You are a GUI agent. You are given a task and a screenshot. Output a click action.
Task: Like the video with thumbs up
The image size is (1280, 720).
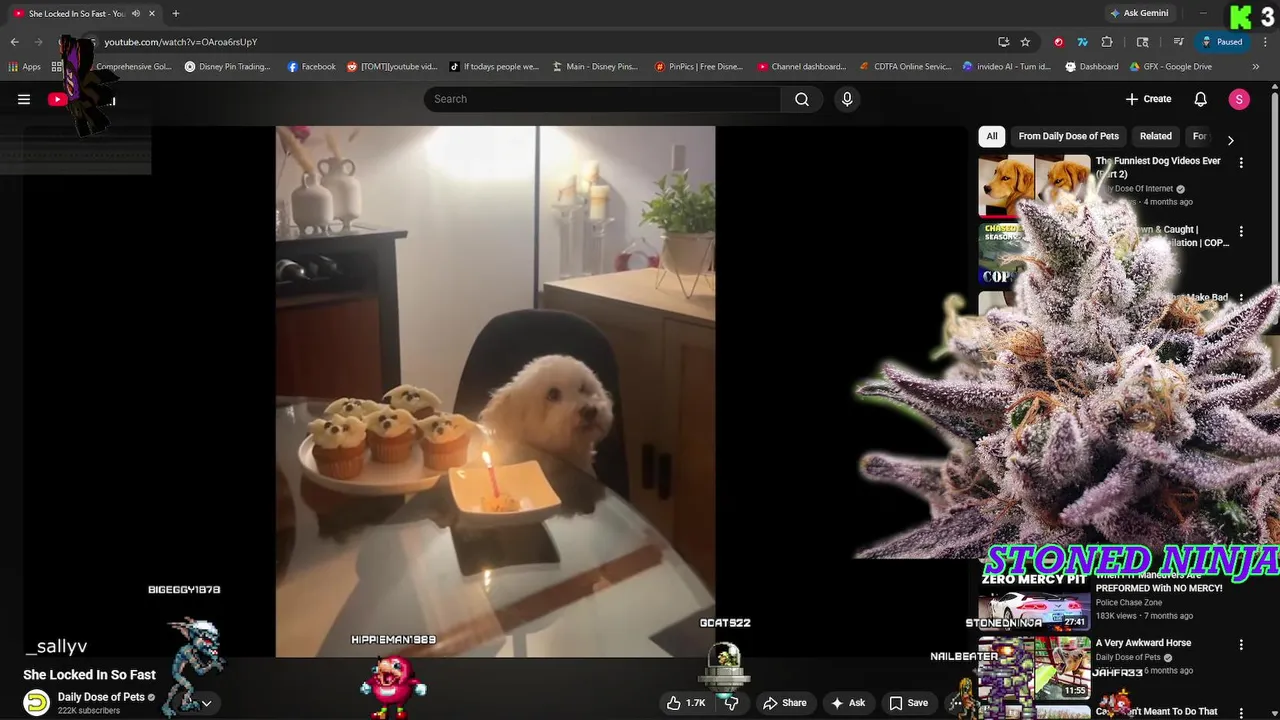click(x=686, y=703)
